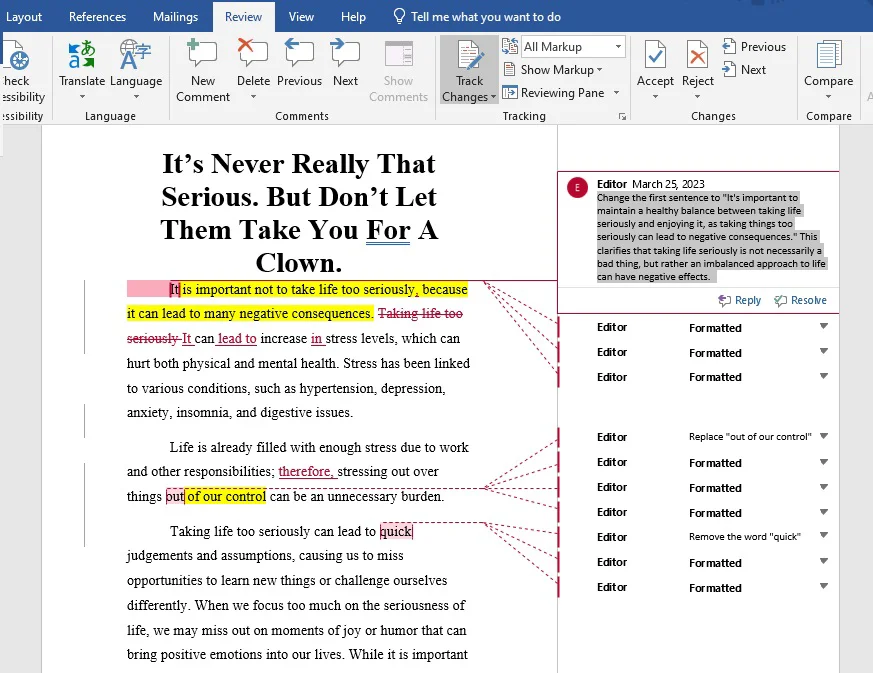Expand the Show Markup menu
This screenshot has width=873, height=673.
point(561,70)
